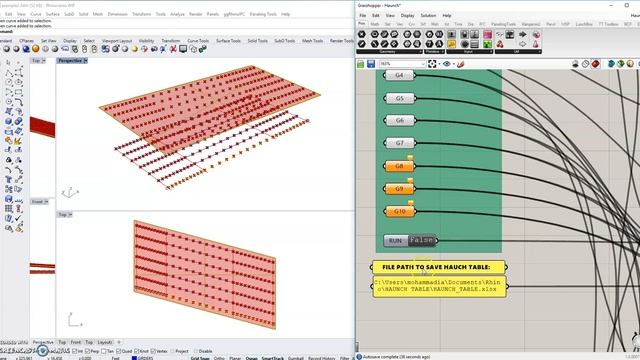The width and height of the screenshot is (640, 360).
Task: Click the blue globe sphere icon in Rhino toolbar
Action: point(26,49)
